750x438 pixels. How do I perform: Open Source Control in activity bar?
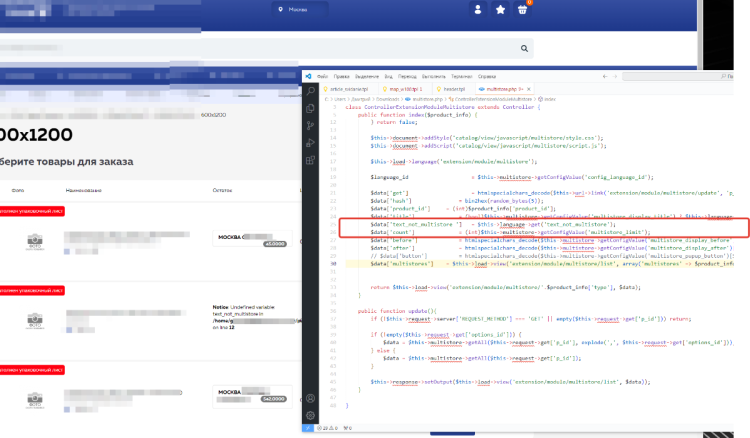[x=311, y=124]
